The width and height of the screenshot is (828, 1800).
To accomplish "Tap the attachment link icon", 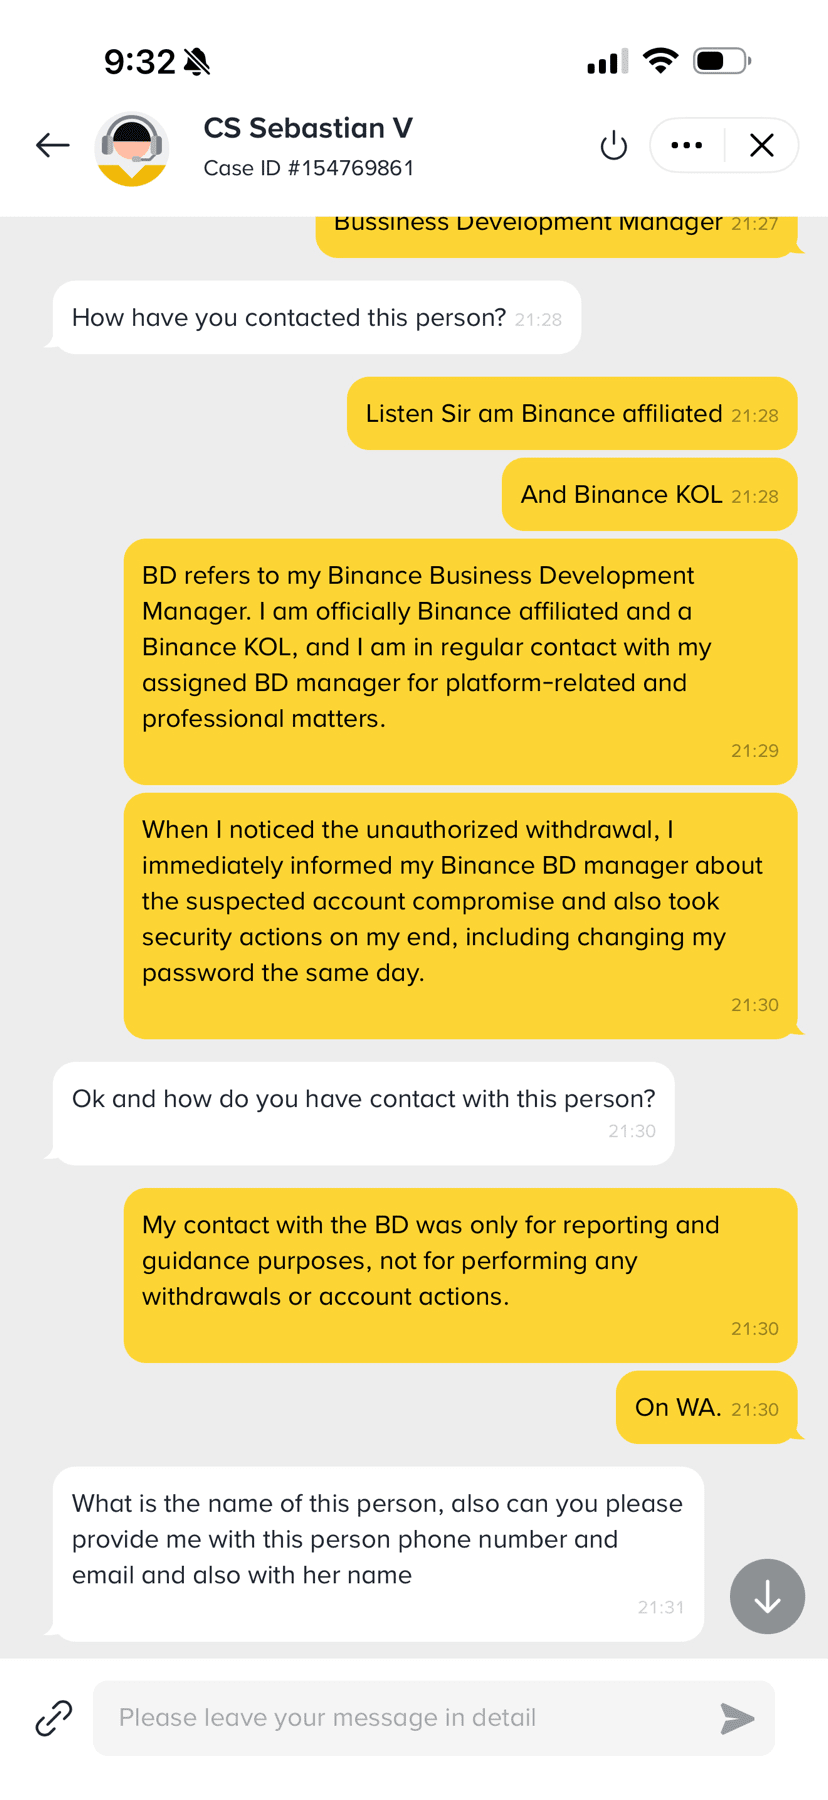I will tap(54, 1718).
